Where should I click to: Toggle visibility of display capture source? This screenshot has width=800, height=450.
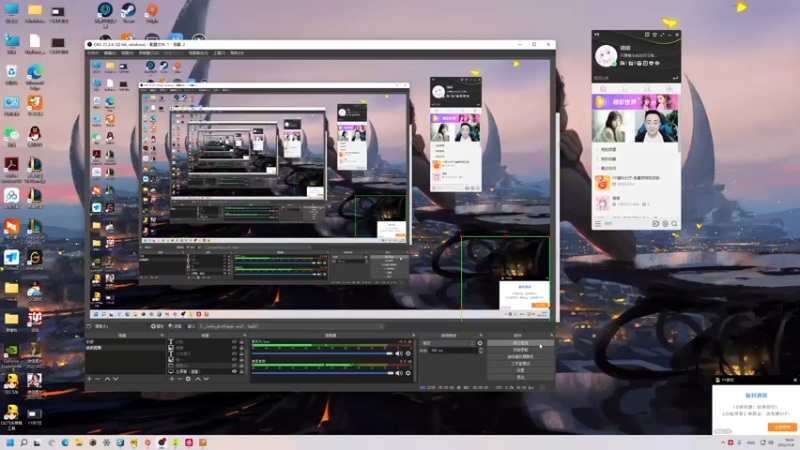[235, 371]
